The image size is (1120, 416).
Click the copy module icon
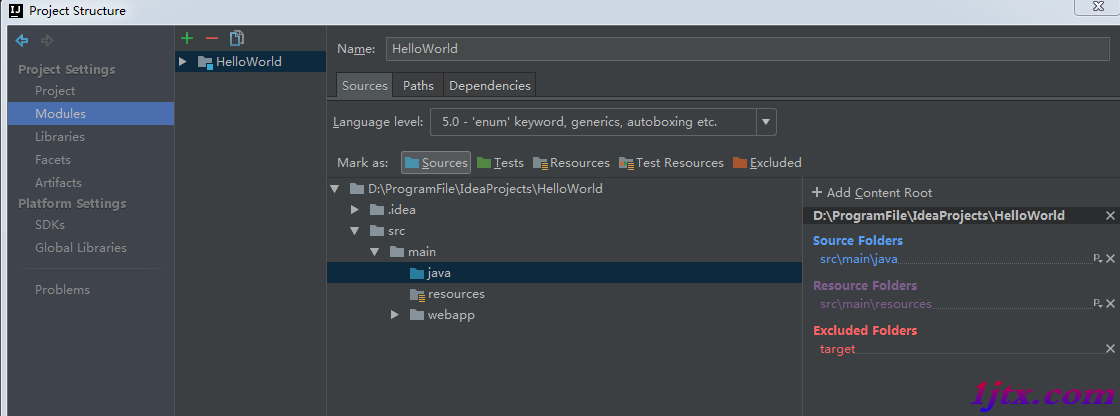click(237, 38)
